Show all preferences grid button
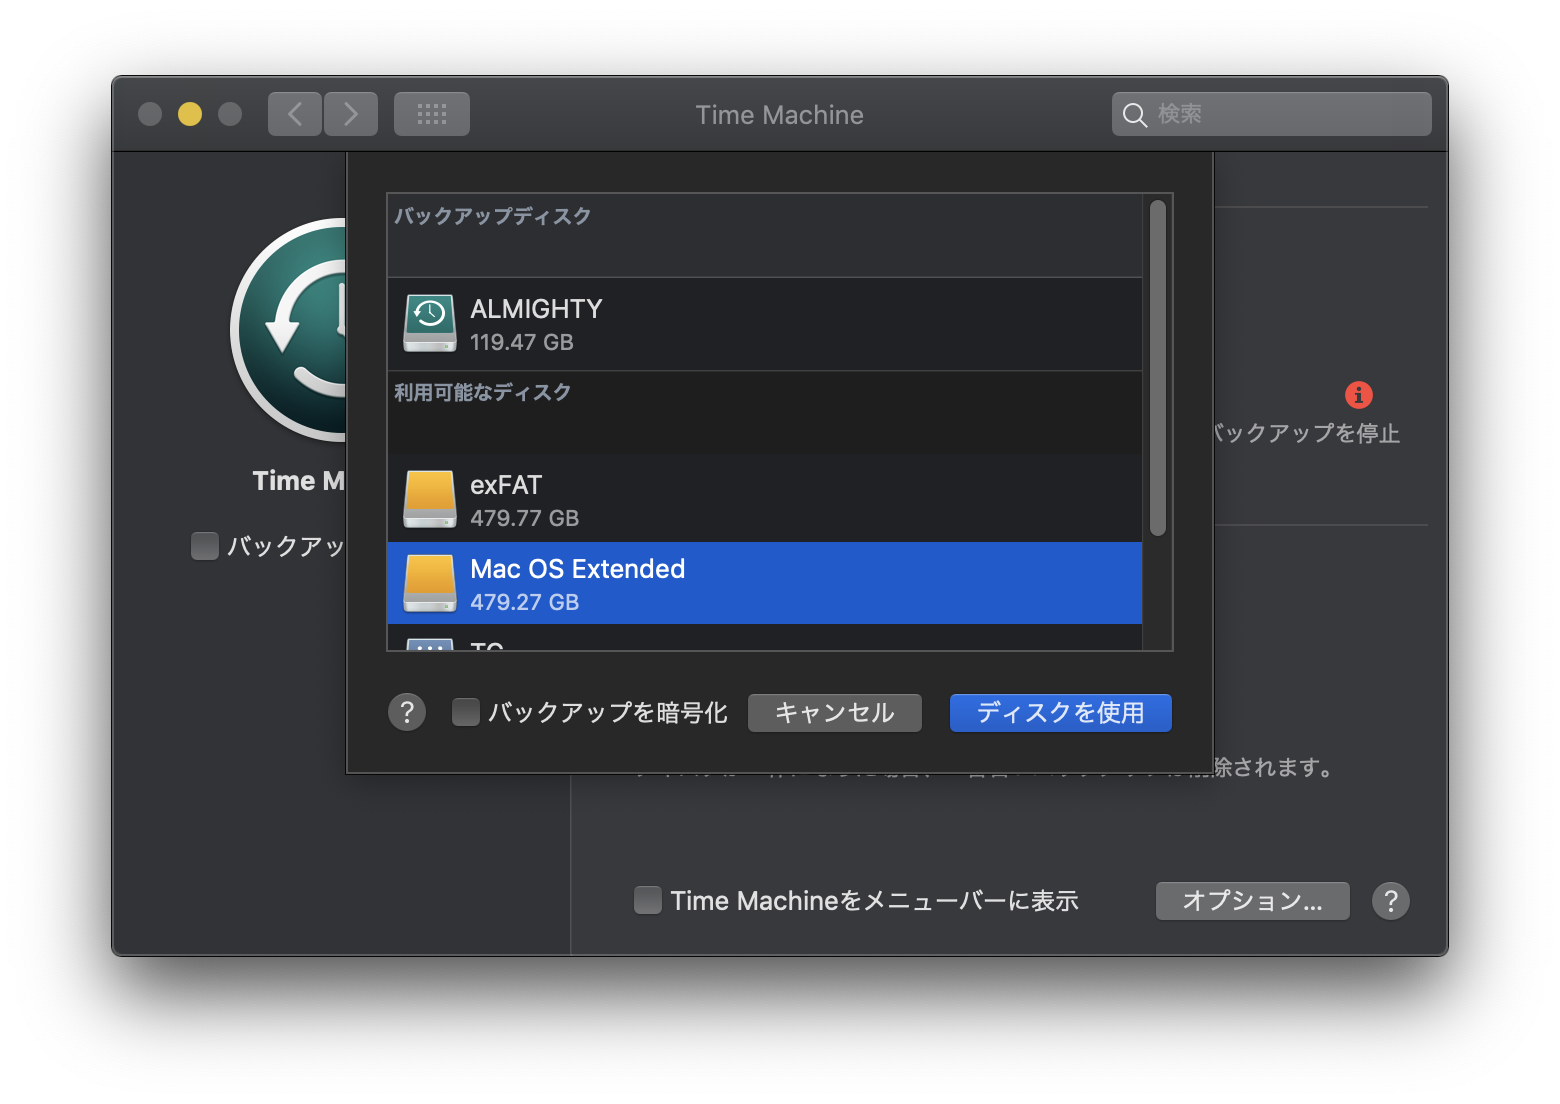 pyautogui.click(x=432, y=114)
